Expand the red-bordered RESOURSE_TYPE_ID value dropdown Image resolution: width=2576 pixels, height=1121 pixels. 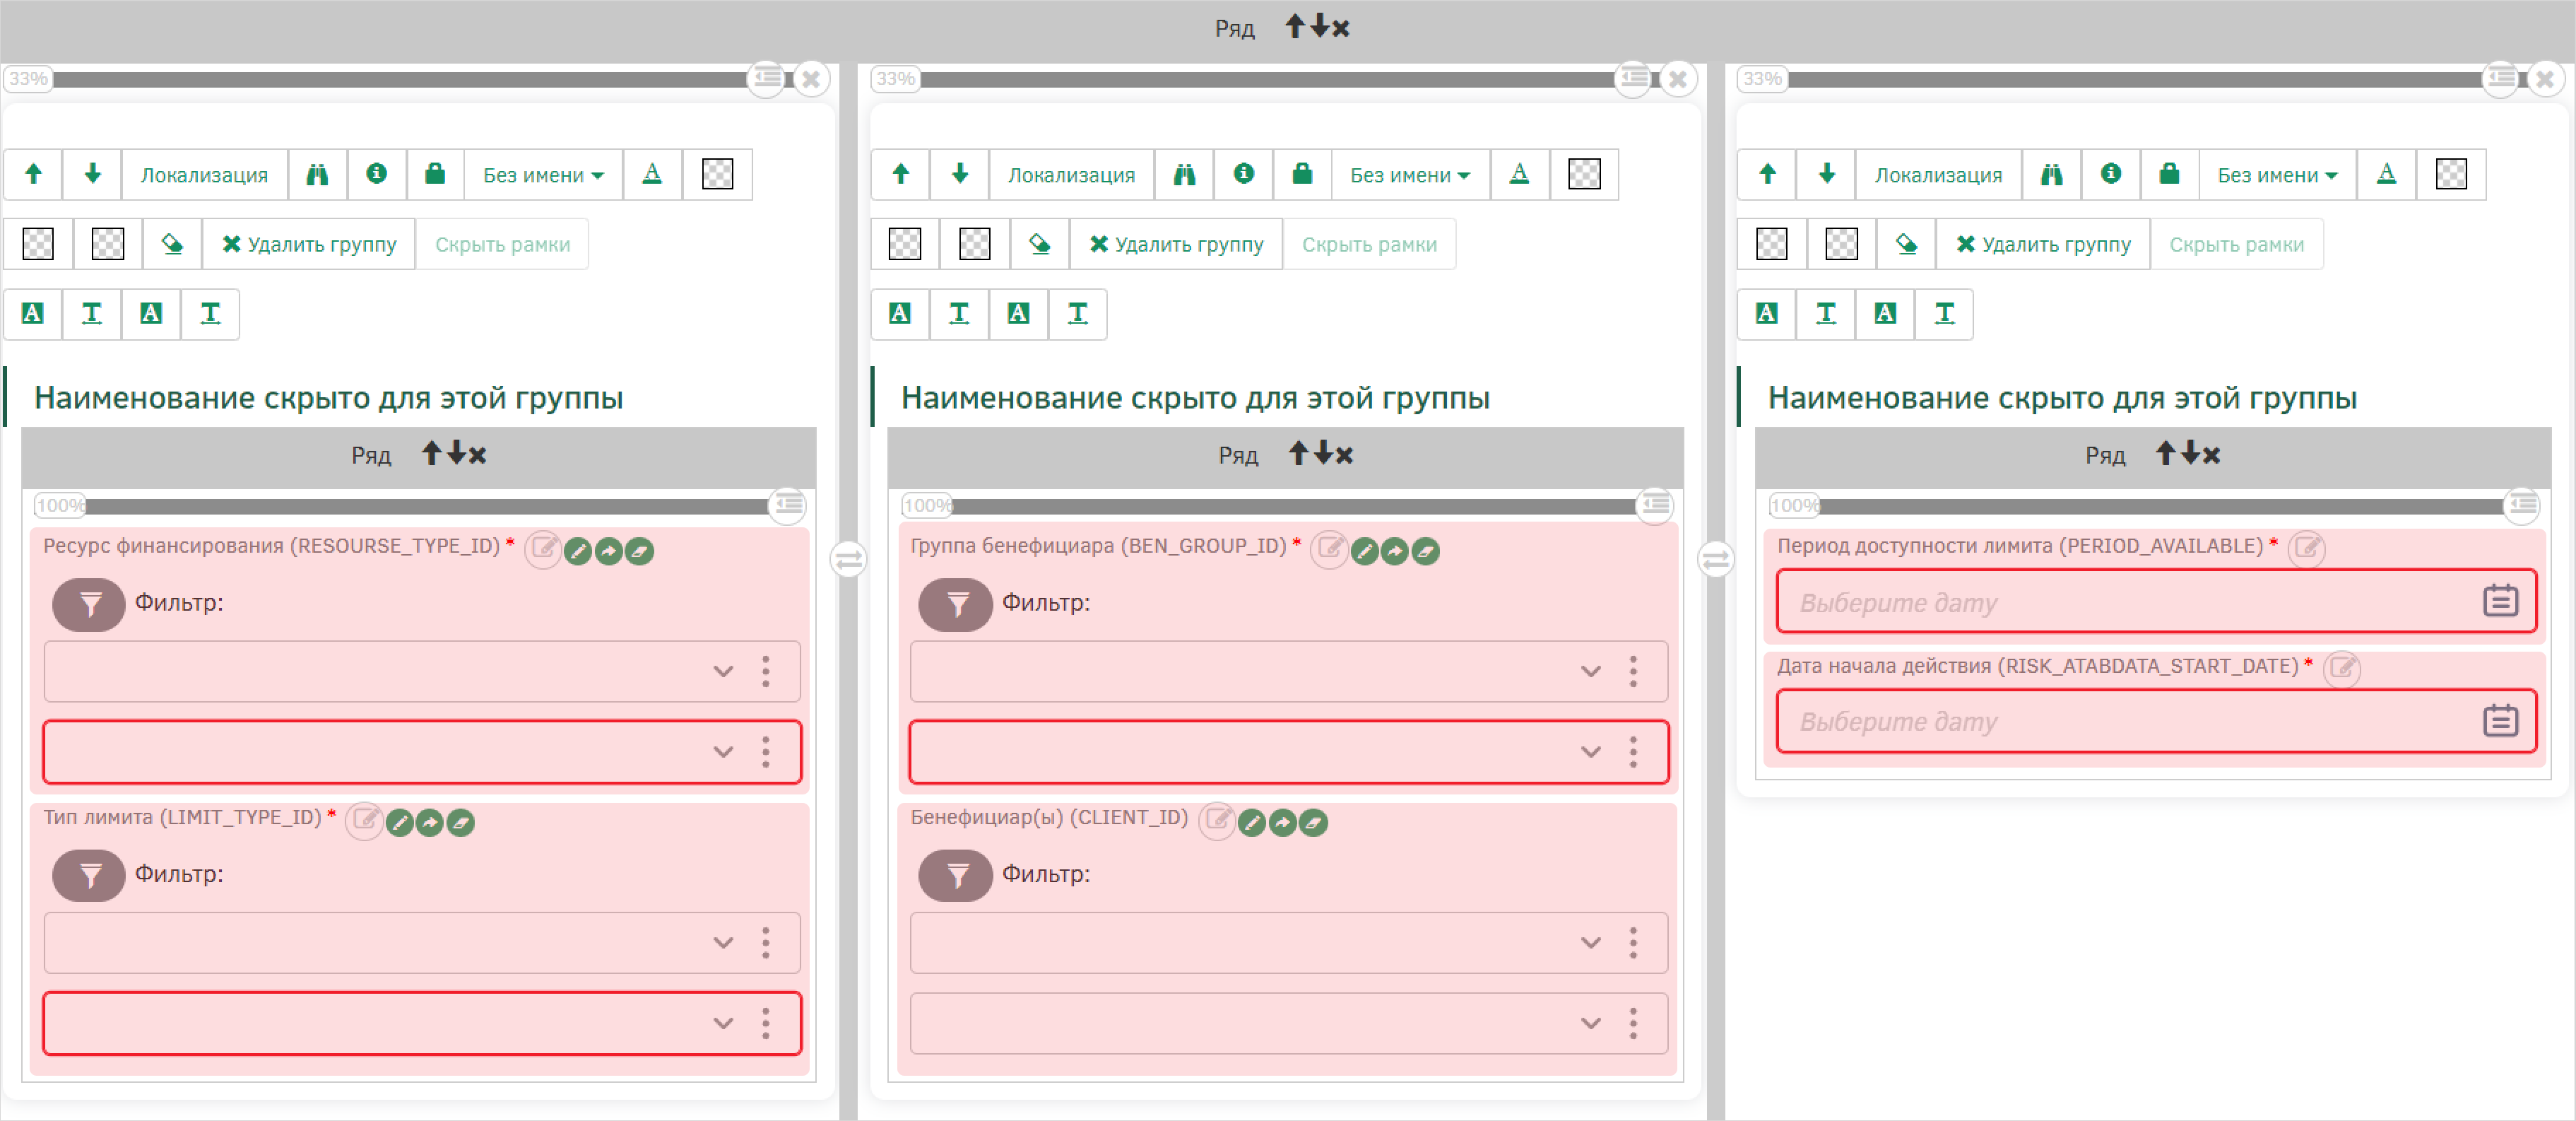tap(723, 752)
